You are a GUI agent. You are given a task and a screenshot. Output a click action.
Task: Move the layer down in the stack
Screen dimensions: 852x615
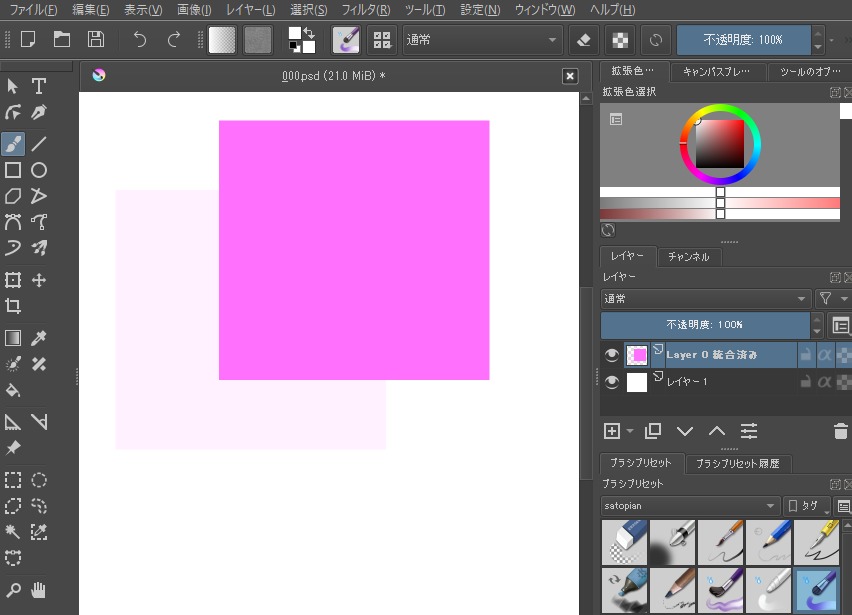[x=685, y=431]
